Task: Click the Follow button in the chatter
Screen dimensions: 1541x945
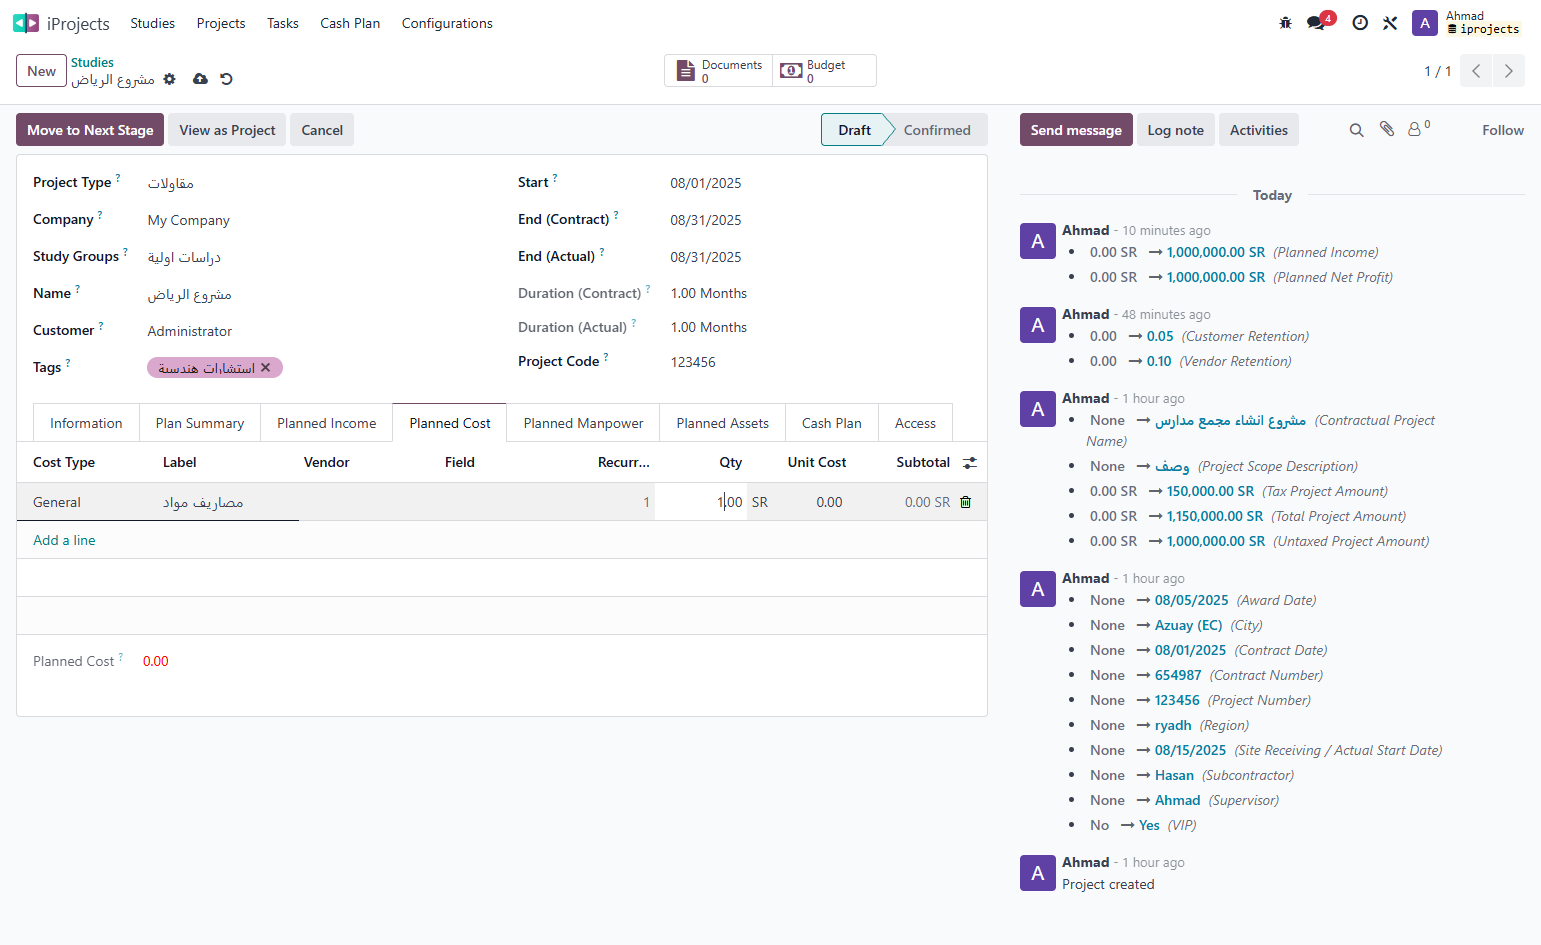Action: [1503, 130]
